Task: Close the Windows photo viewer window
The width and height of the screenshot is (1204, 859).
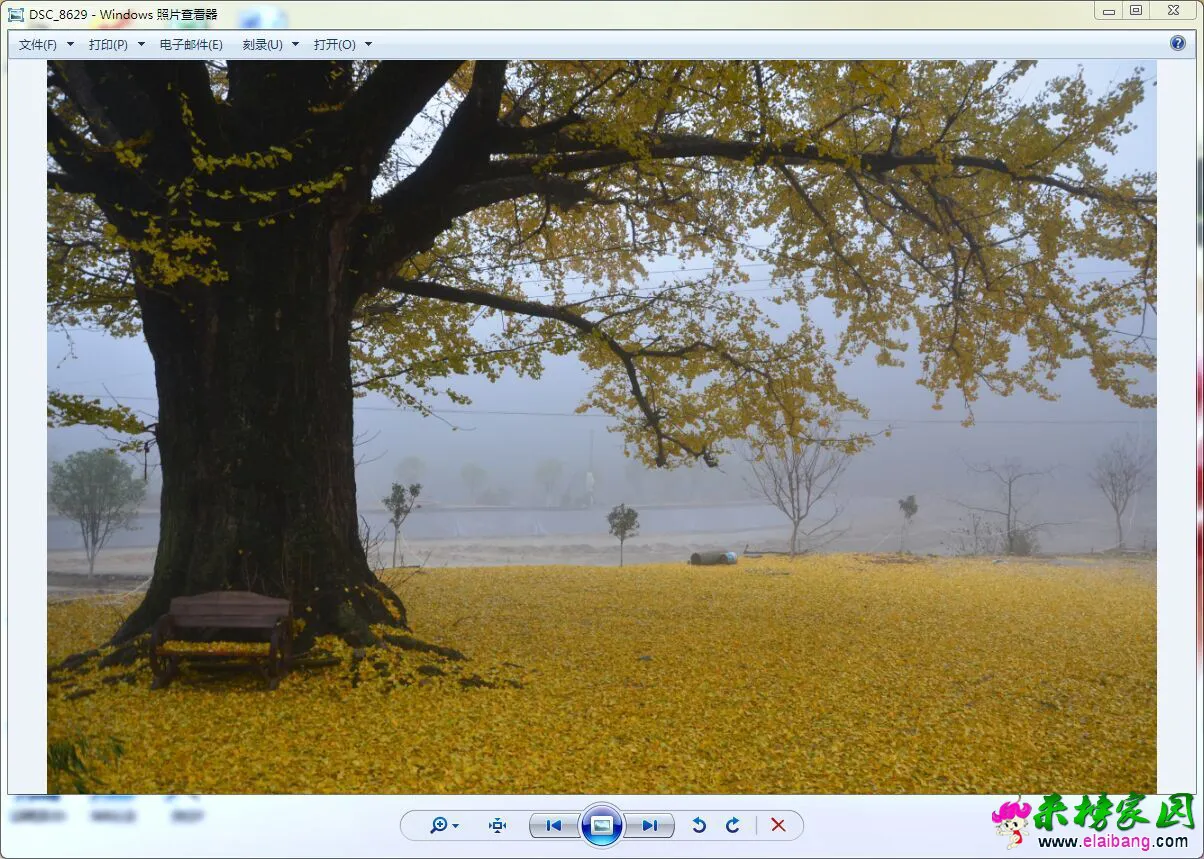Action: pyautogui.click(x=1172, y=11)
